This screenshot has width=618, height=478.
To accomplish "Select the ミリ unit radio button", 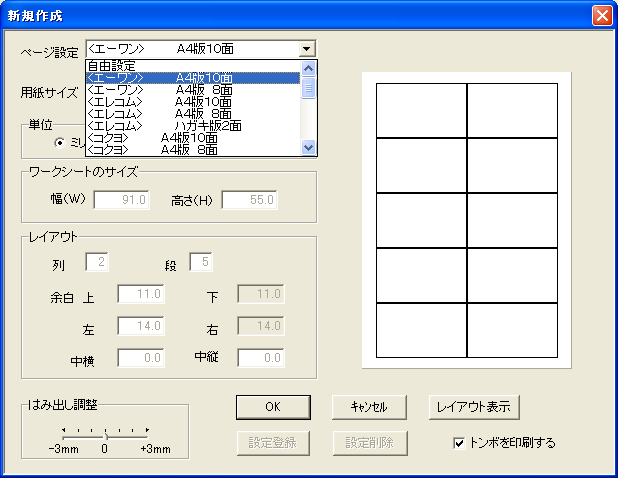I will coord(60,143).
